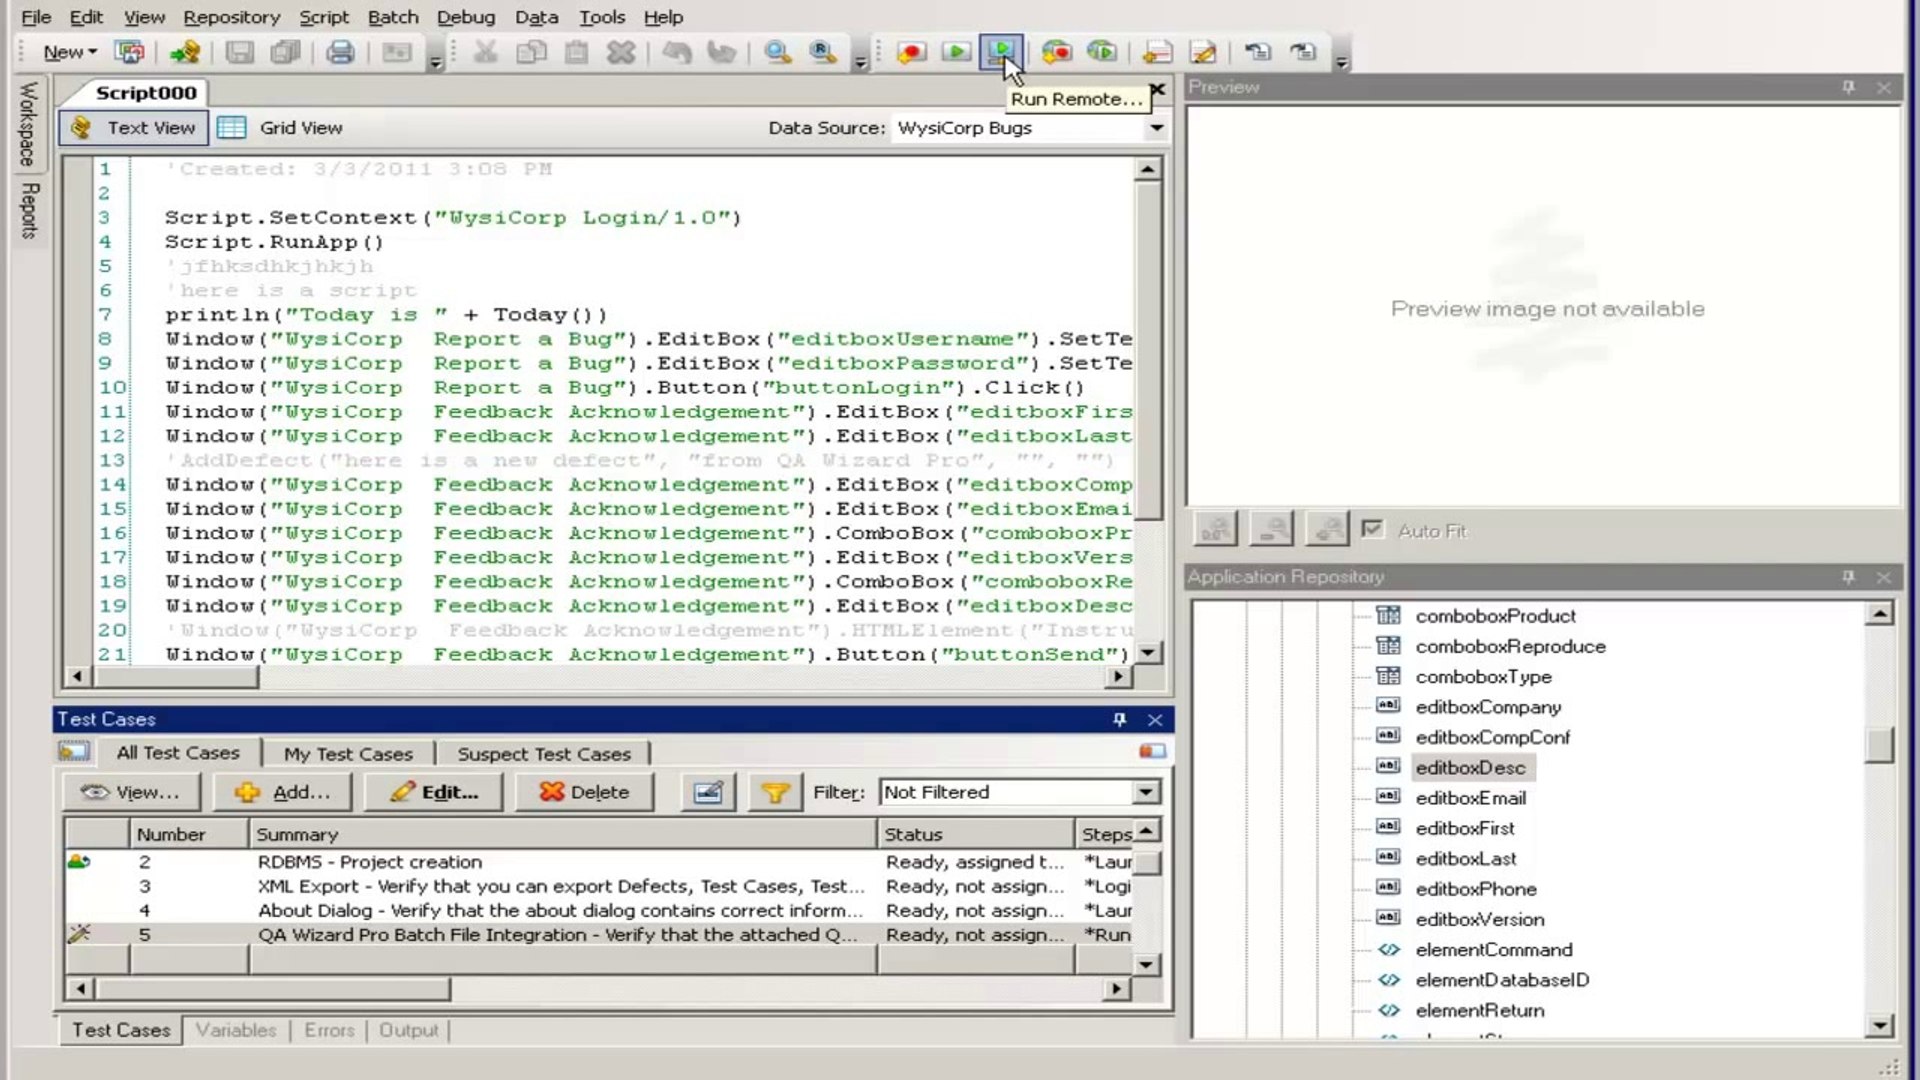The width and height of the screenshot is (1920, 1080).
Task: Click the Save icon in toolbar
Action: pos(239,52)
